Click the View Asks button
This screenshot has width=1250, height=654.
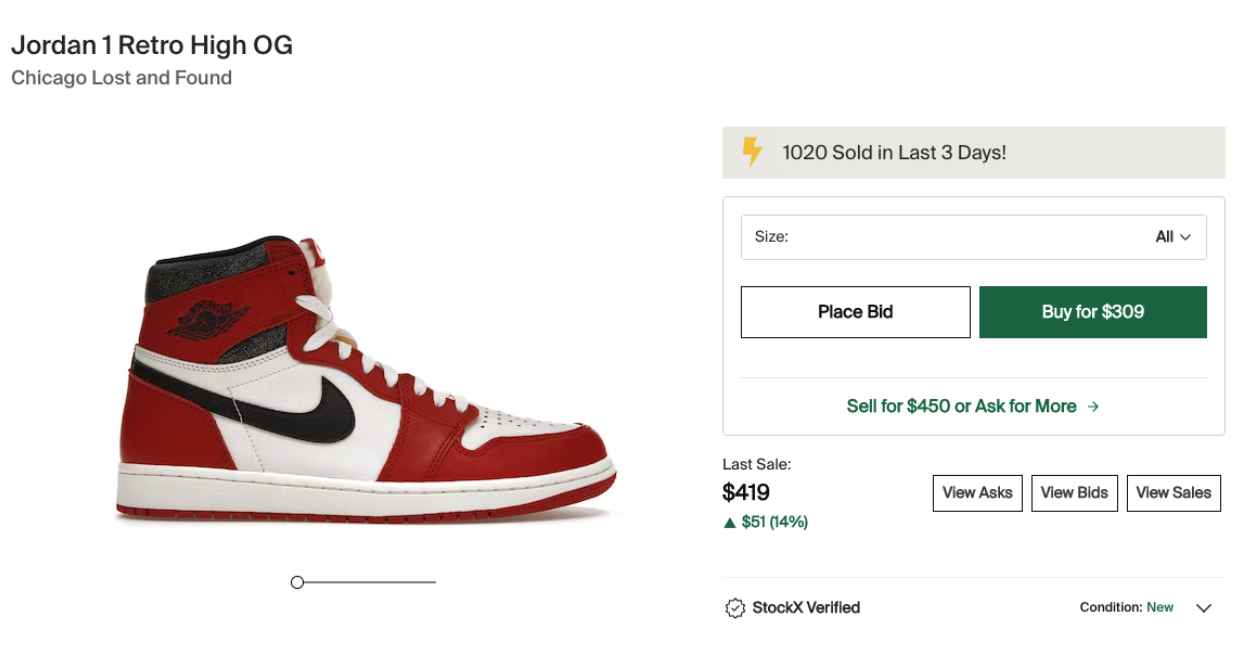(977, 492)
